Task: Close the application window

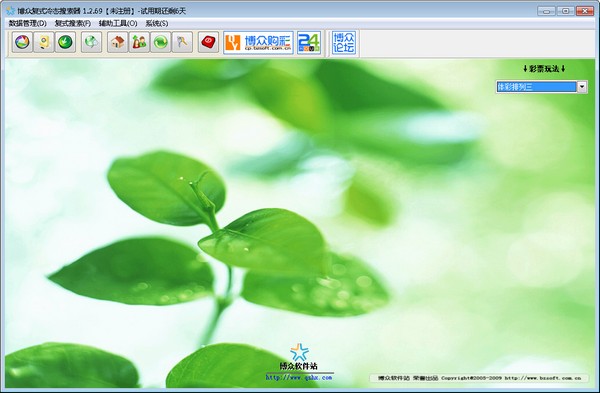Action: (x=585, y=11)
